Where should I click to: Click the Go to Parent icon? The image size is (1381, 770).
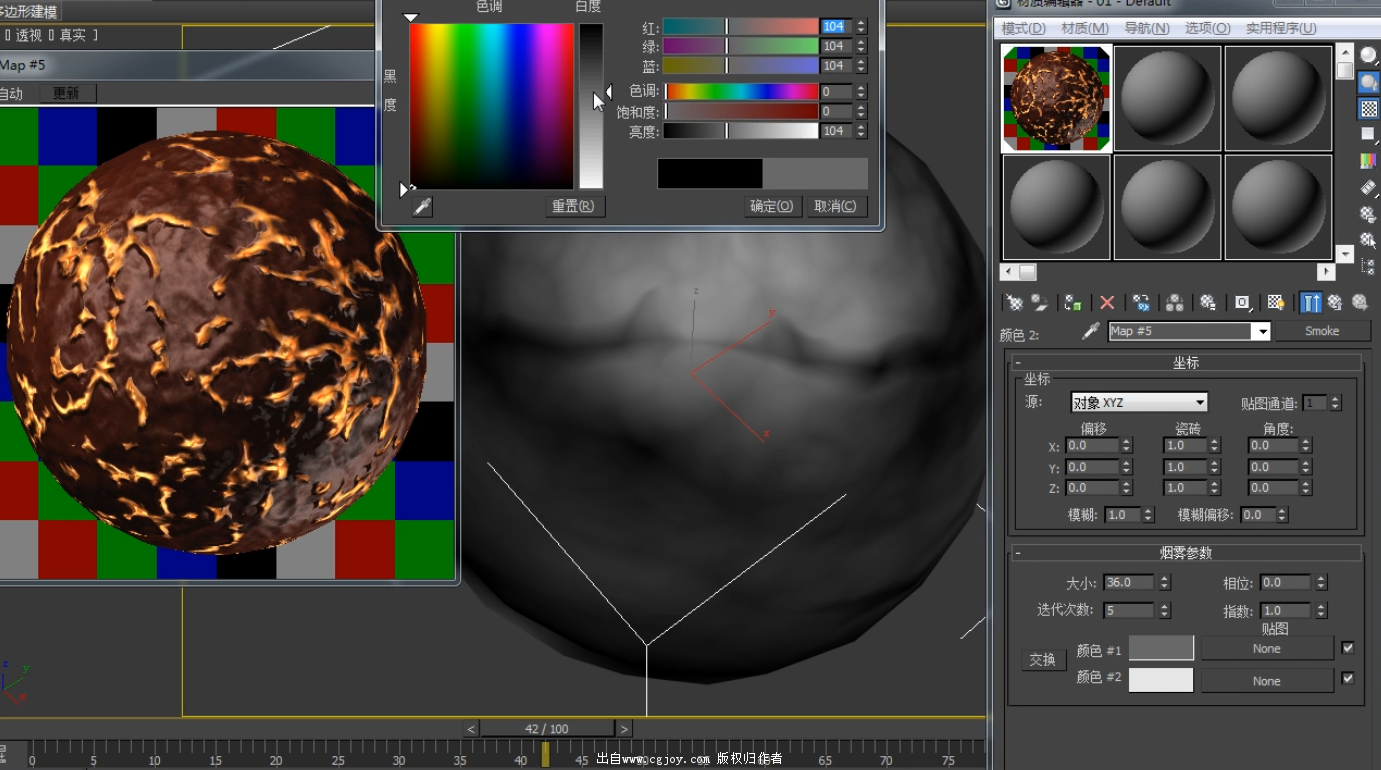[1335, 302]
